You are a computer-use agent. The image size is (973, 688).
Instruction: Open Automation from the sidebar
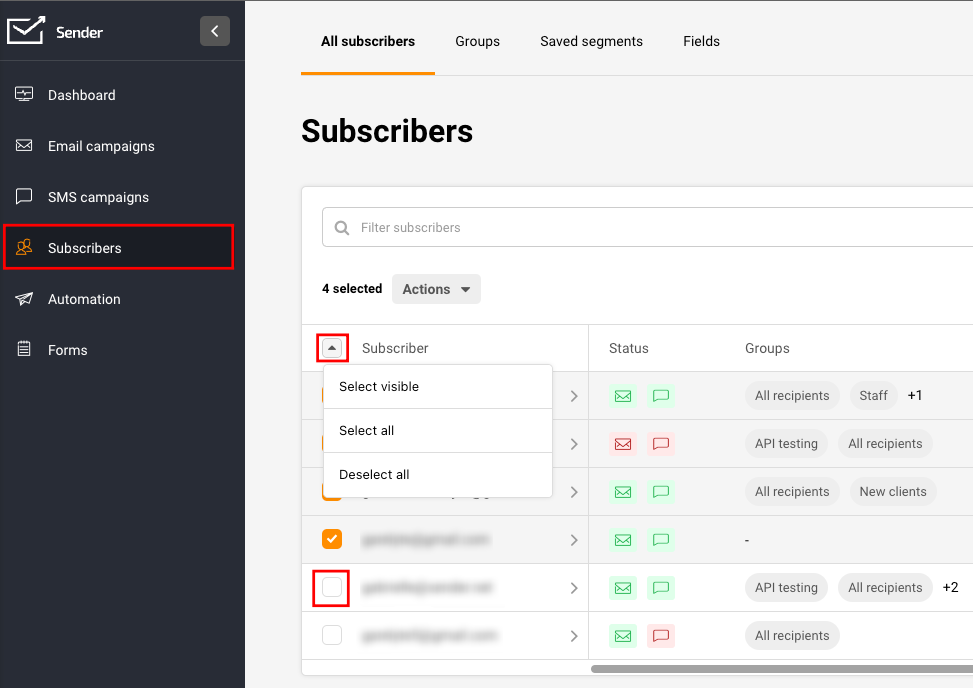pyautogui.click(x=84, y=299)
